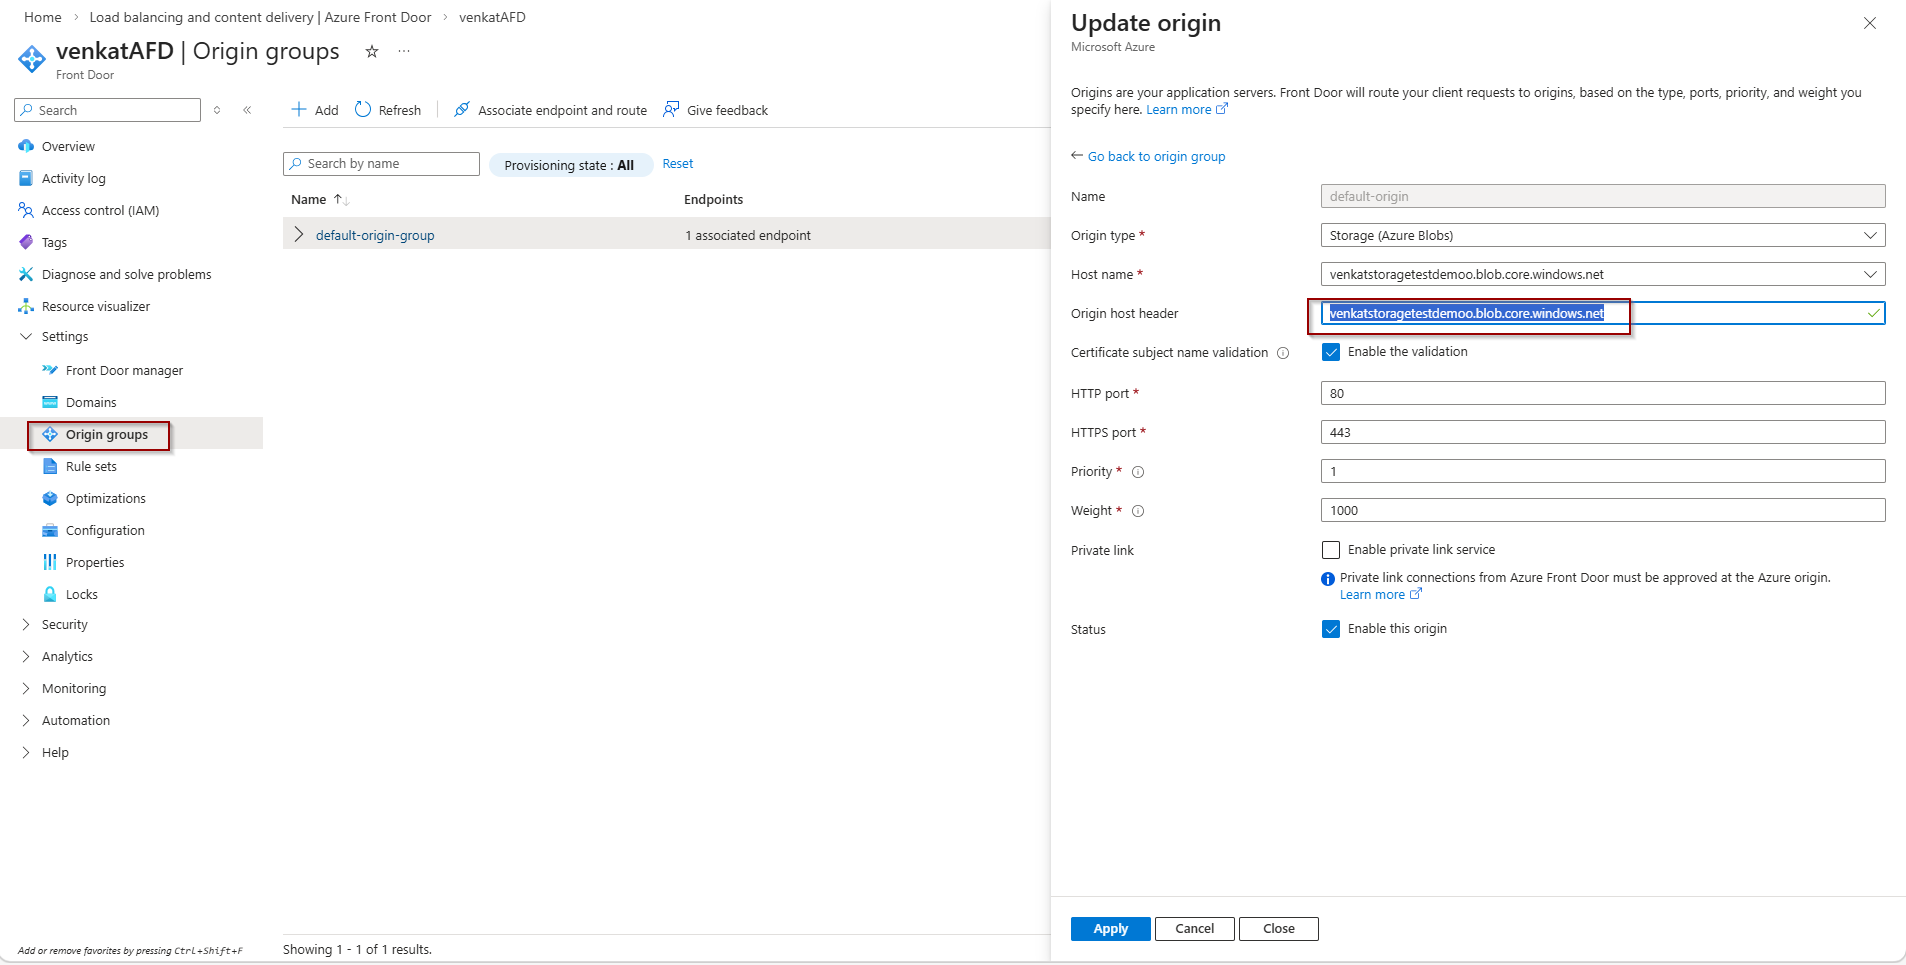This screenshot has height=965, width=1906.
Task: Open Optimizations settings
Action: point(106,498)
